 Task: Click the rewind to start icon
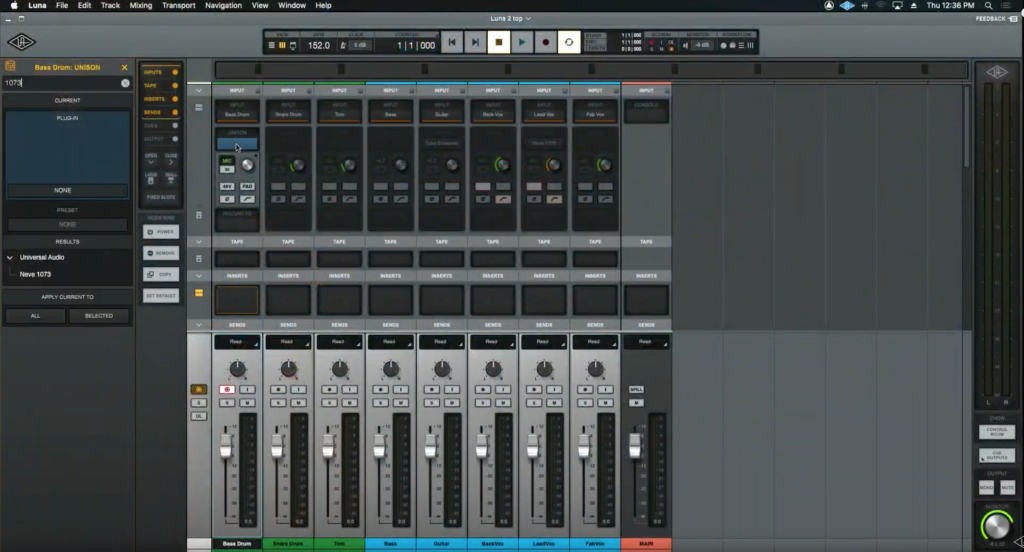[451, 42]
